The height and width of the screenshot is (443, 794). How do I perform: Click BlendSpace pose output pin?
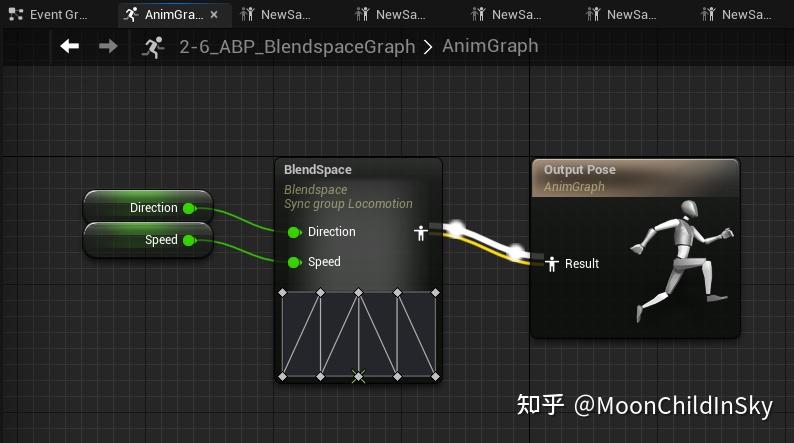tap(421, 233)
